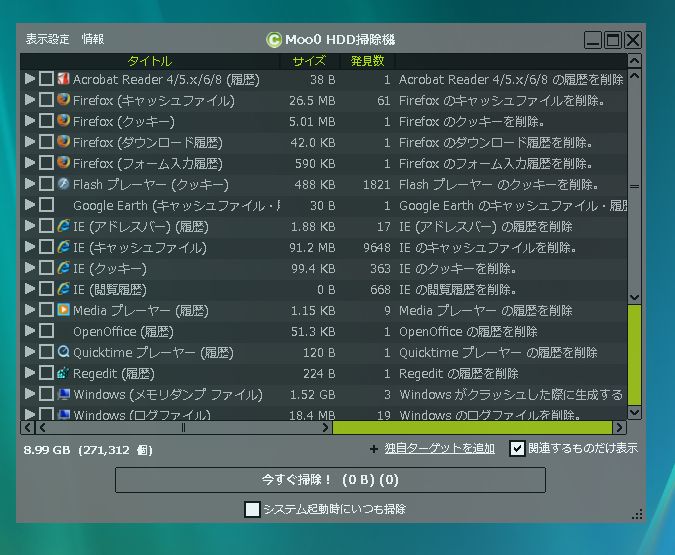Select the OpenOffice (履歴) row title
The width and height of the screenshot is (675, 555).
coord(123,332)
